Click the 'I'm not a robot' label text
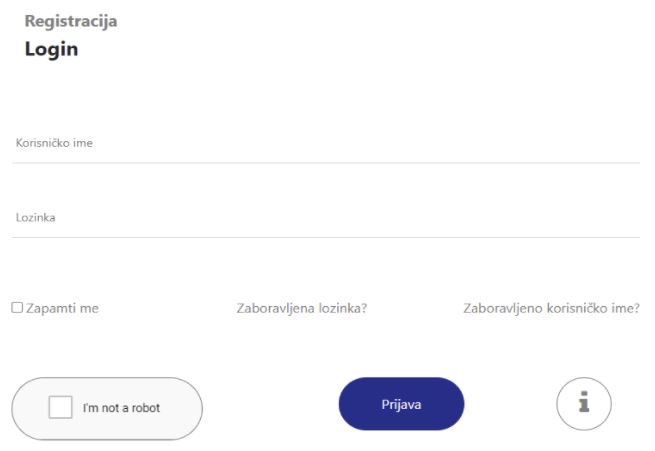 [x=121, y=408]
